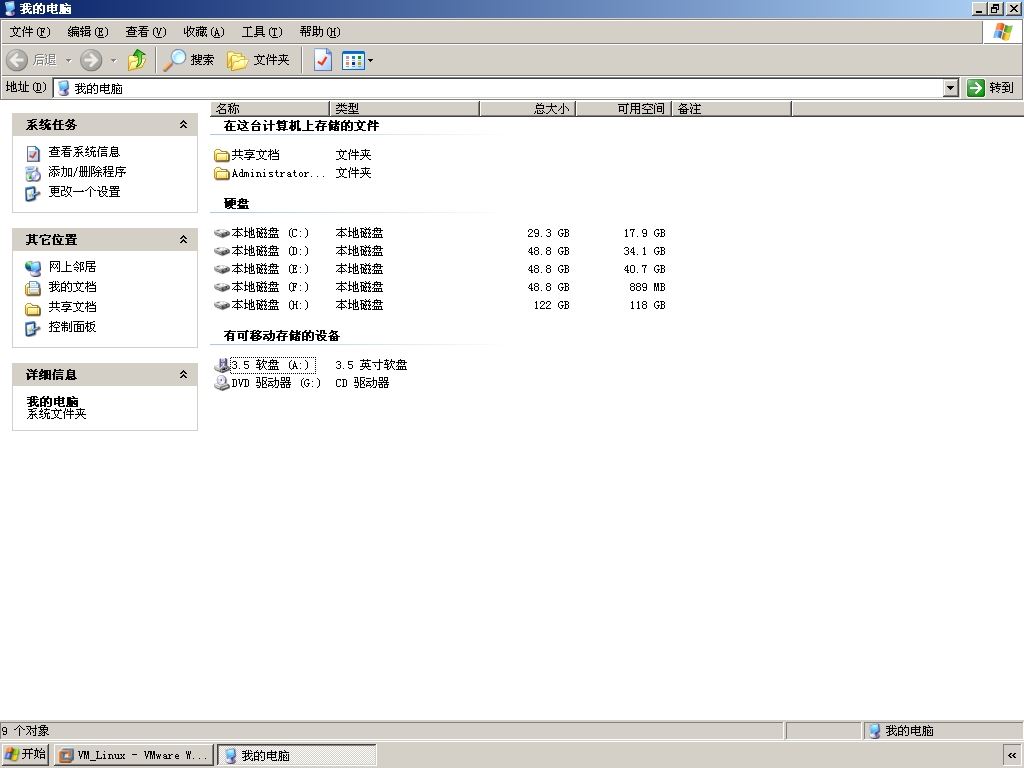
Task: Open the views grid icon
Action: coord(353,60)
